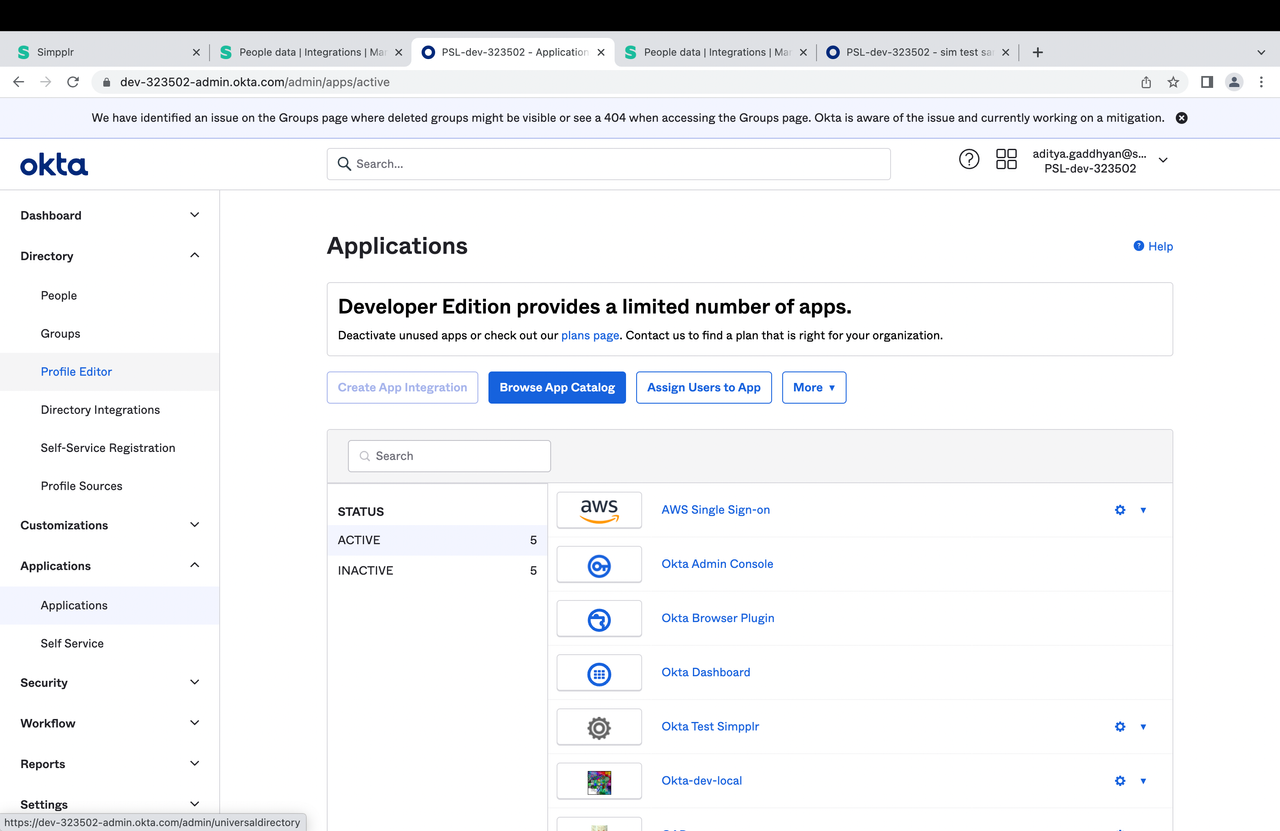Go to People in the sidebar
1280x831 pixels.
click(x=59, y=296)
